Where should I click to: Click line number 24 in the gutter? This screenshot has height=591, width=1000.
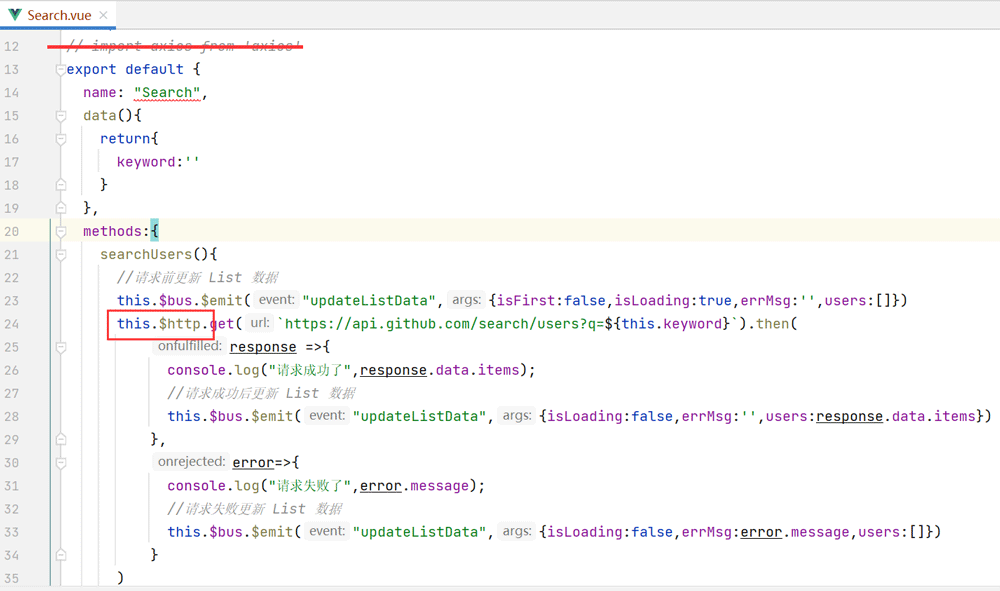[x=11, y=324]
